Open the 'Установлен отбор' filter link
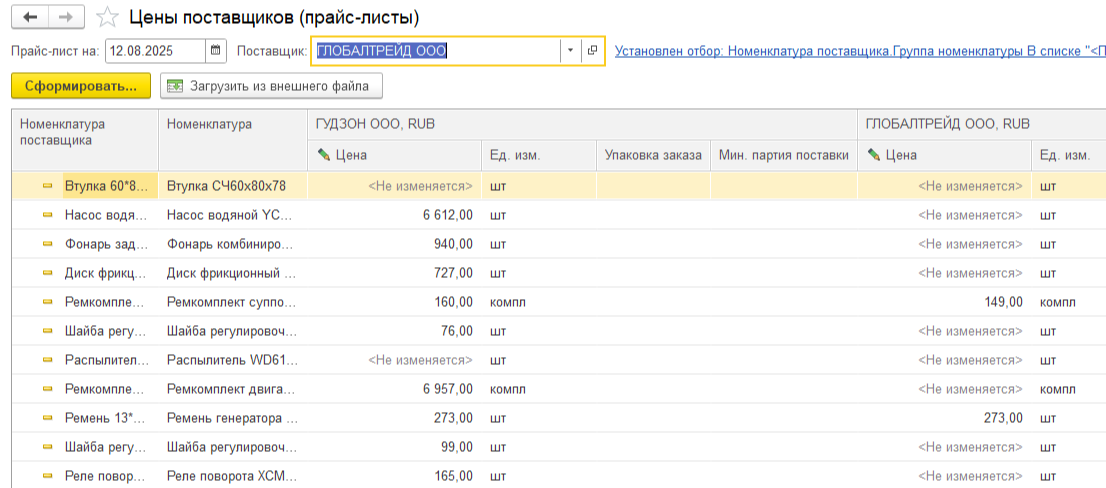Screen dimensions: 1106x488 [x=860, y=51]
